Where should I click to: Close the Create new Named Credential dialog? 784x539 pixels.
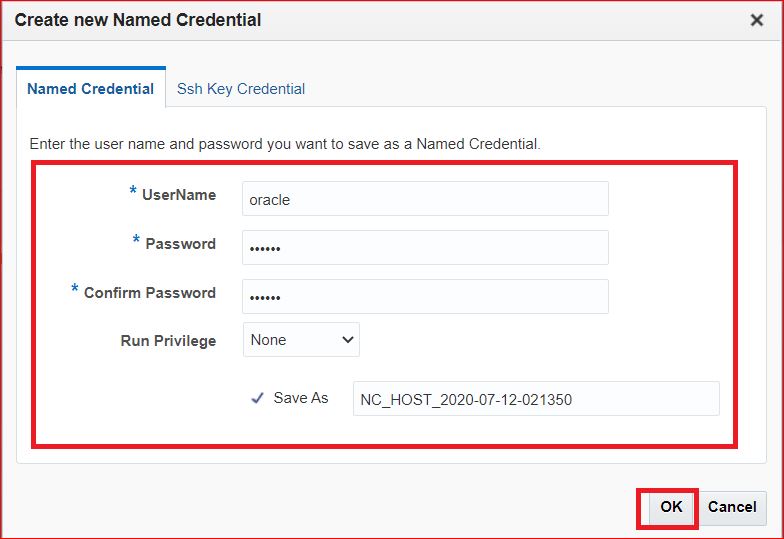(757, 20)
